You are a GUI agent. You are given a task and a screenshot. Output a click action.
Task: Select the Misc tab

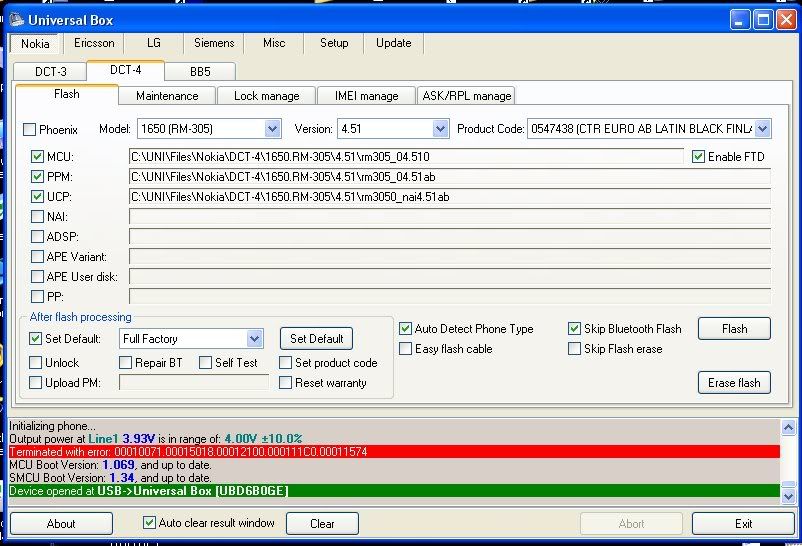coord(274,43)
